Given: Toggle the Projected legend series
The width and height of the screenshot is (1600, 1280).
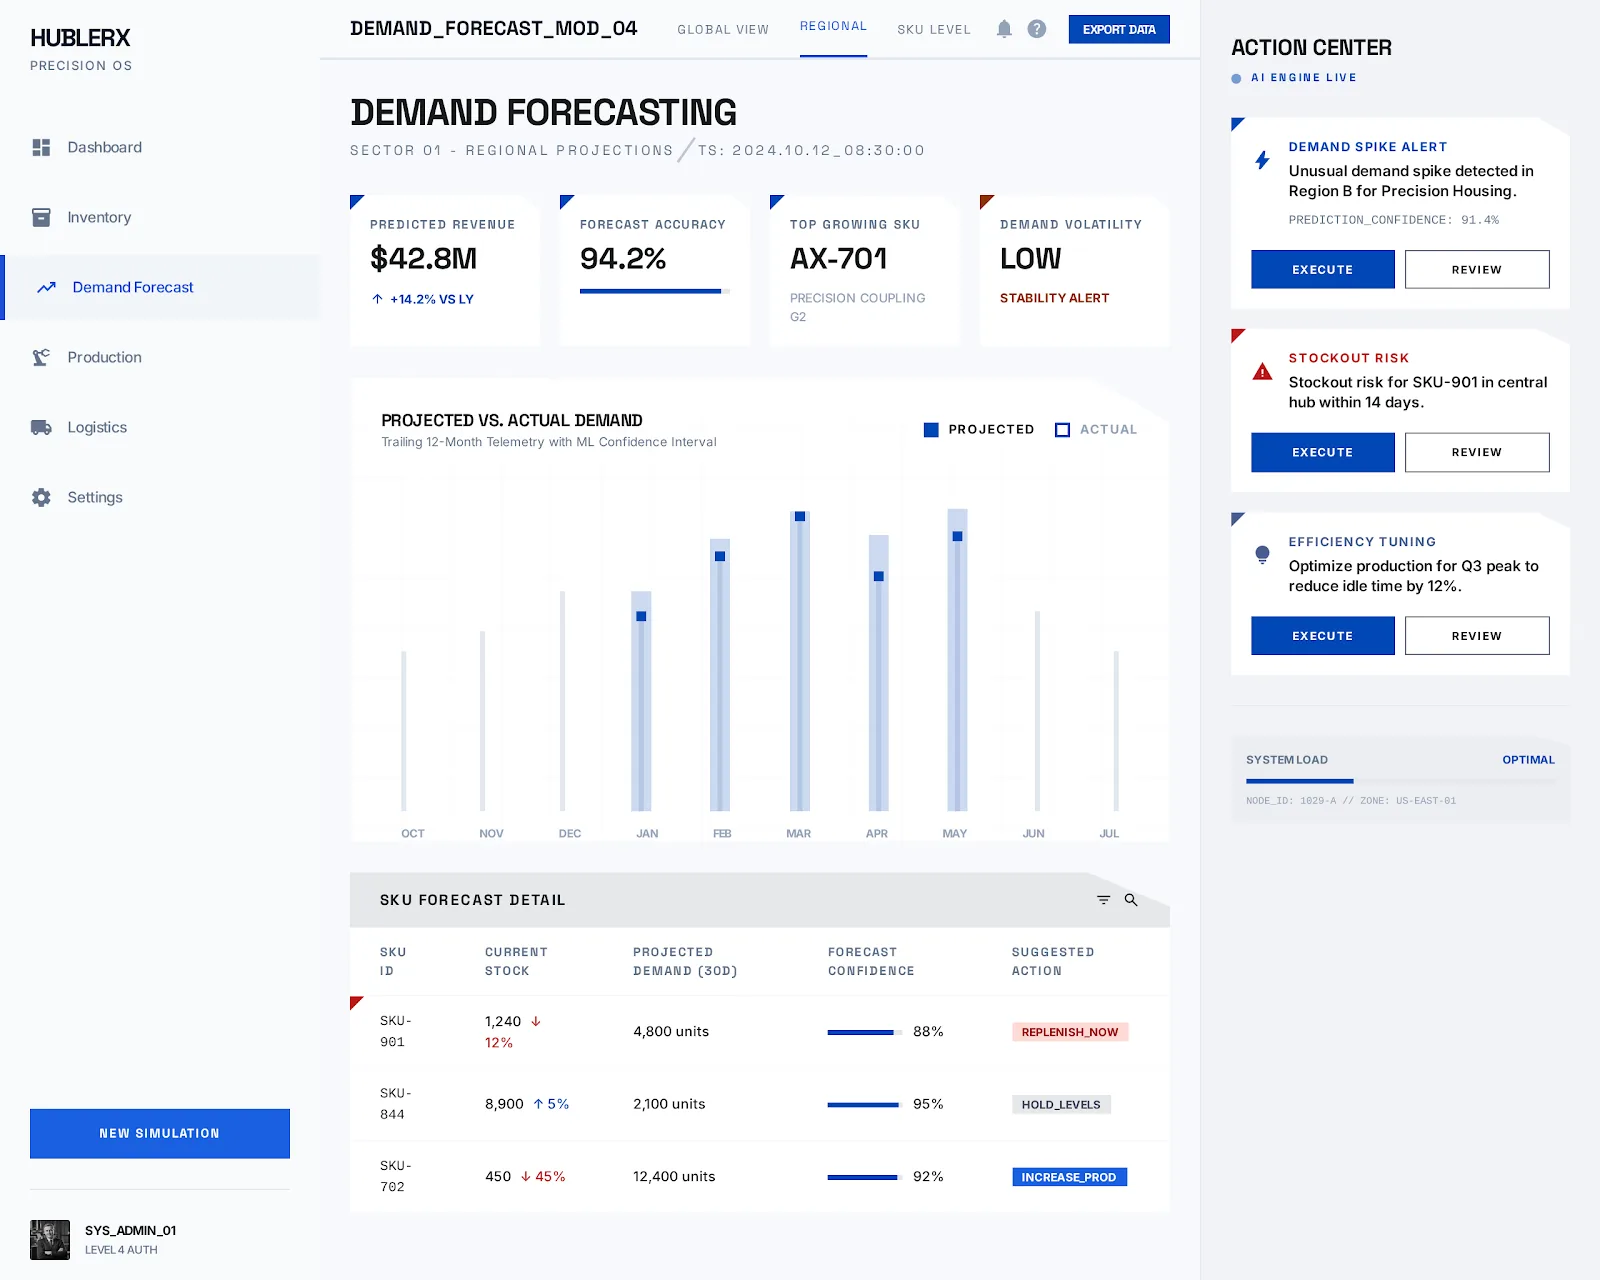Looking at the screenshot, I should [979, 430].
